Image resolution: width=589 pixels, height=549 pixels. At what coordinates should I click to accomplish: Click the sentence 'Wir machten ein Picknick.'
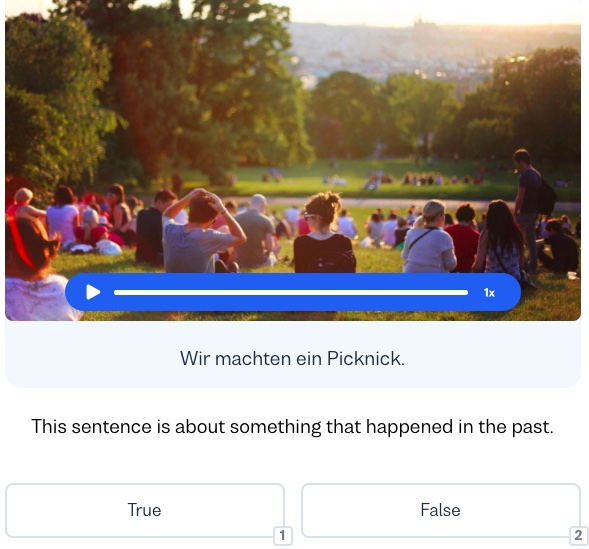click(x=292, y=358)
